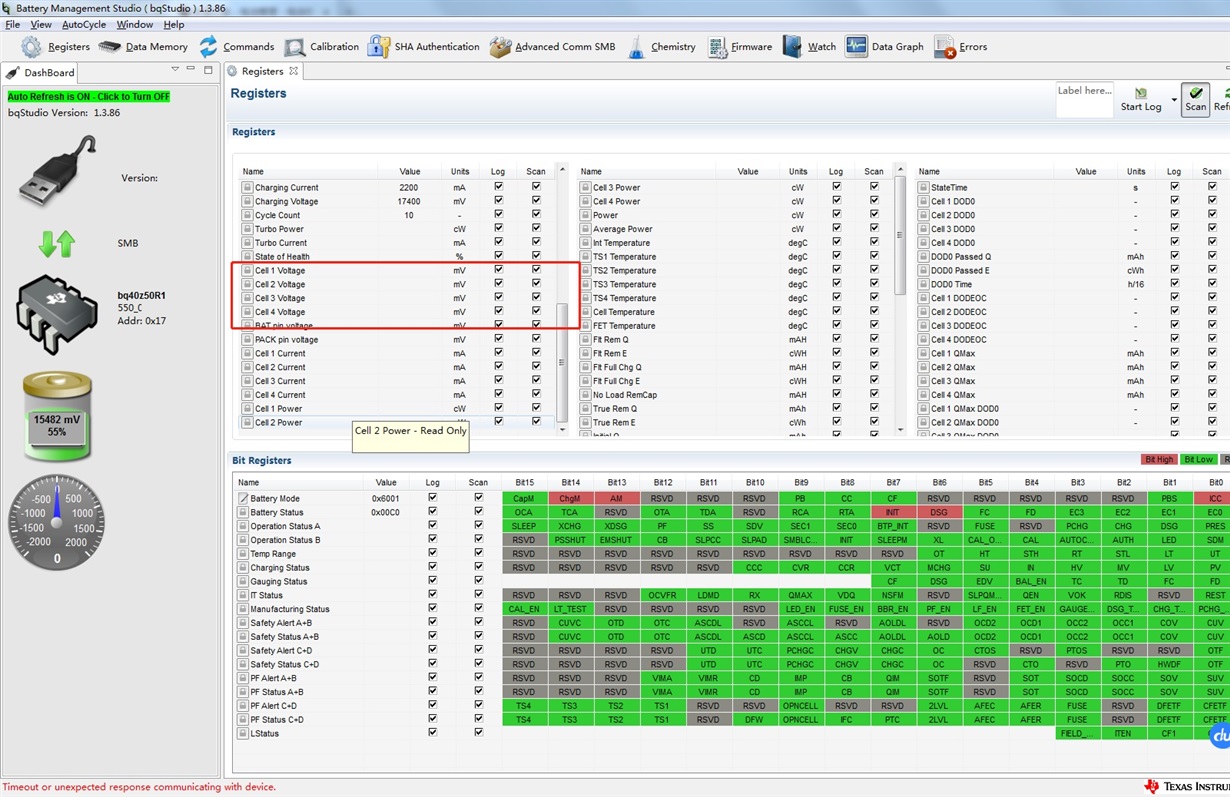
Task: Click the Bit High legend swatch
Action: (x=1159, y=460)
